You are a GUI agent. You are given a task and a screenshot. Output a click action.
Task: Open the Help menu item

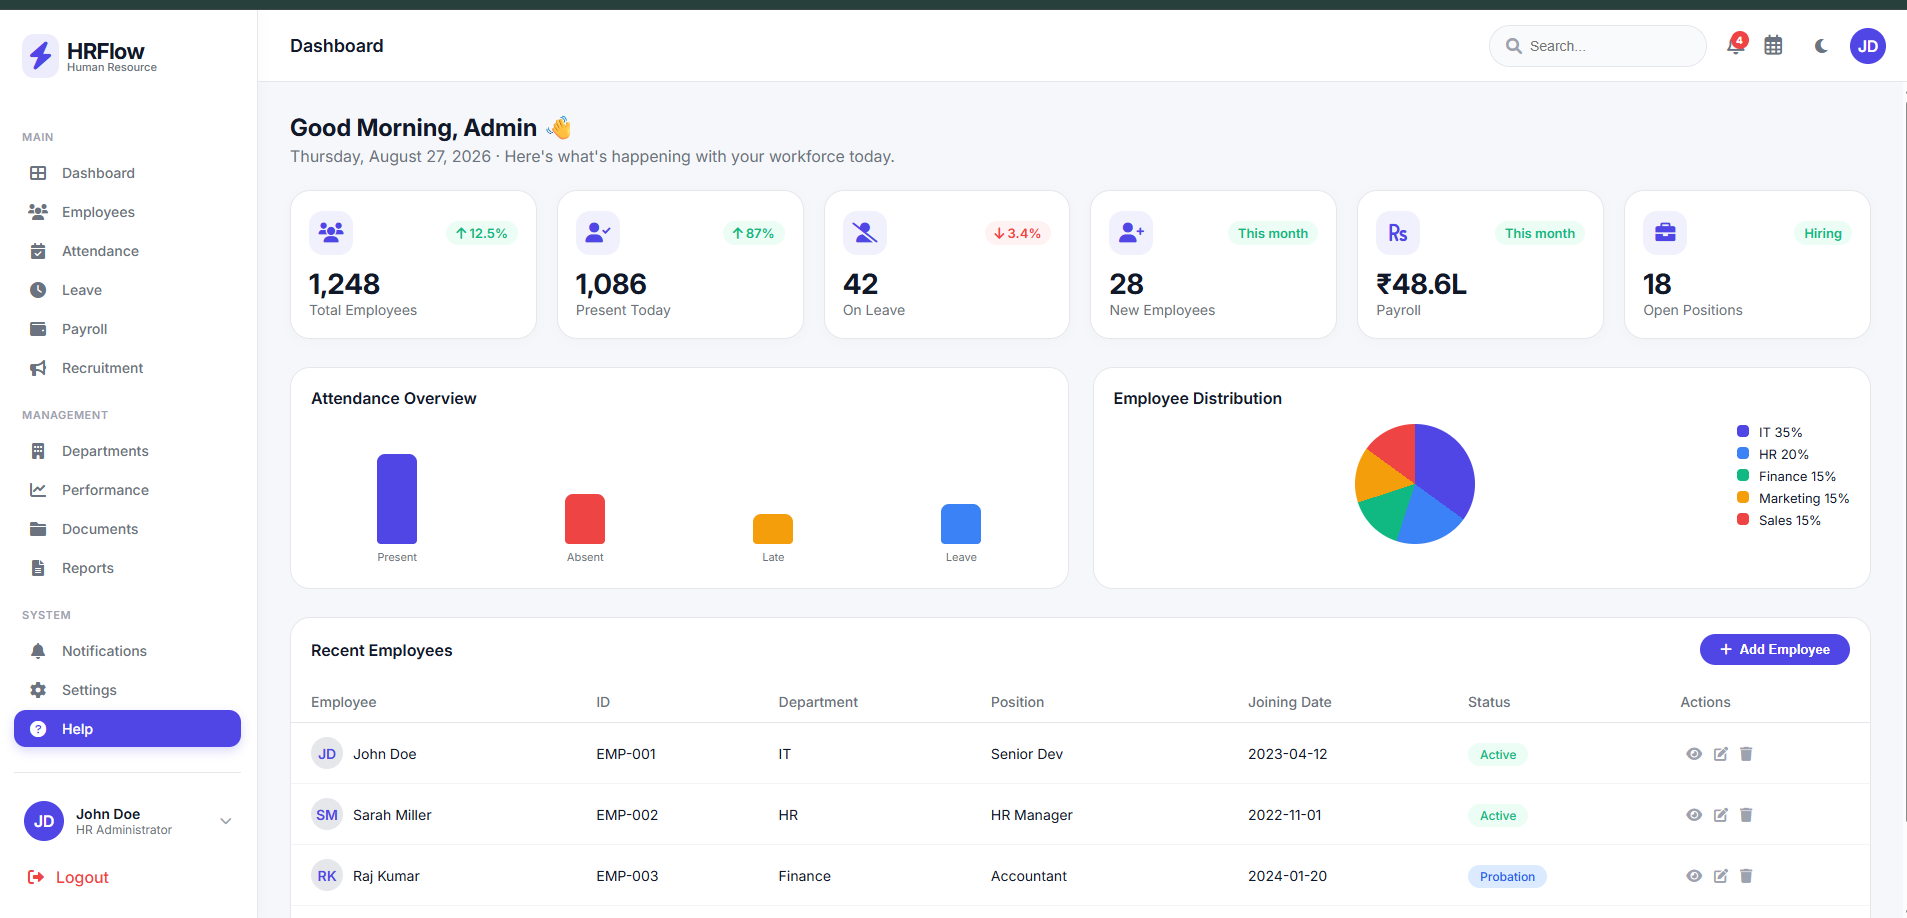click(x=127, y=729)
